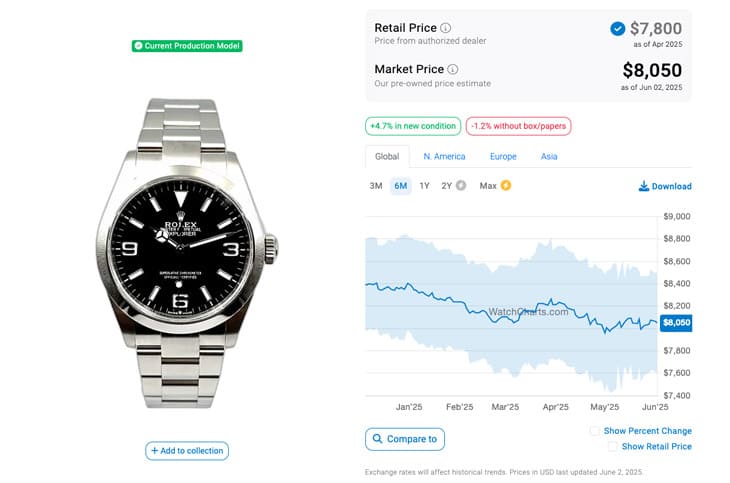Screen dimensions: 730x483
Task: Select the 3M time range
Action: (376, 186)
